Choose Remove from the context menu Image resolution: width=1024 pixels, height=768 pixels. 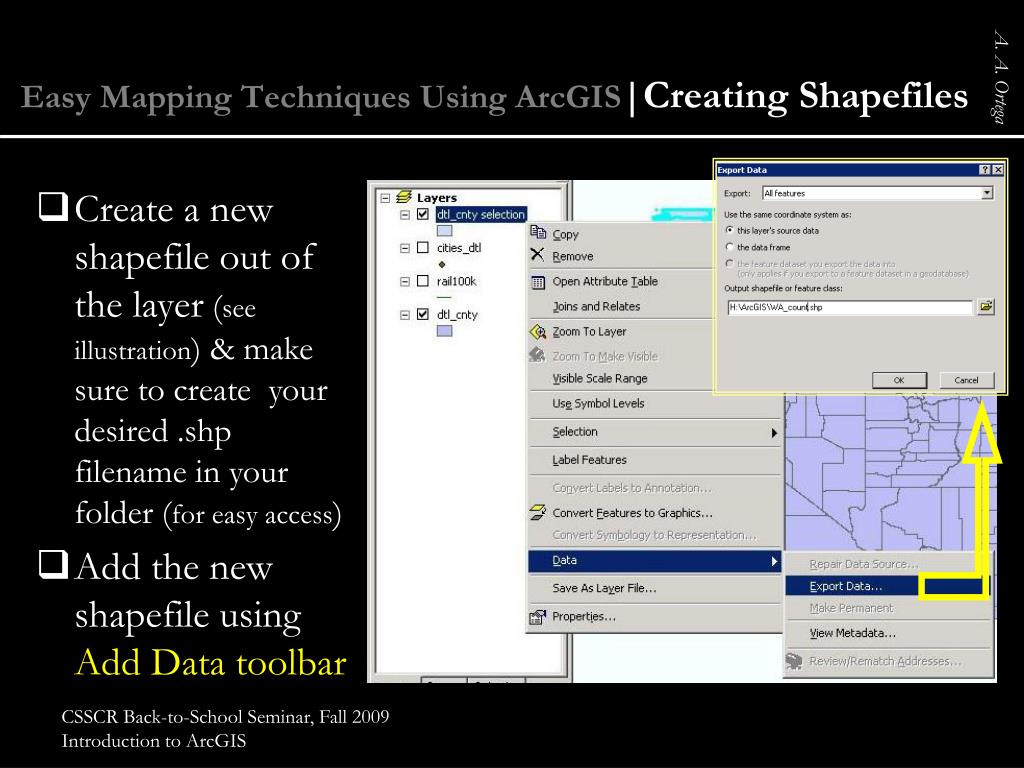[x=573, y=257]
